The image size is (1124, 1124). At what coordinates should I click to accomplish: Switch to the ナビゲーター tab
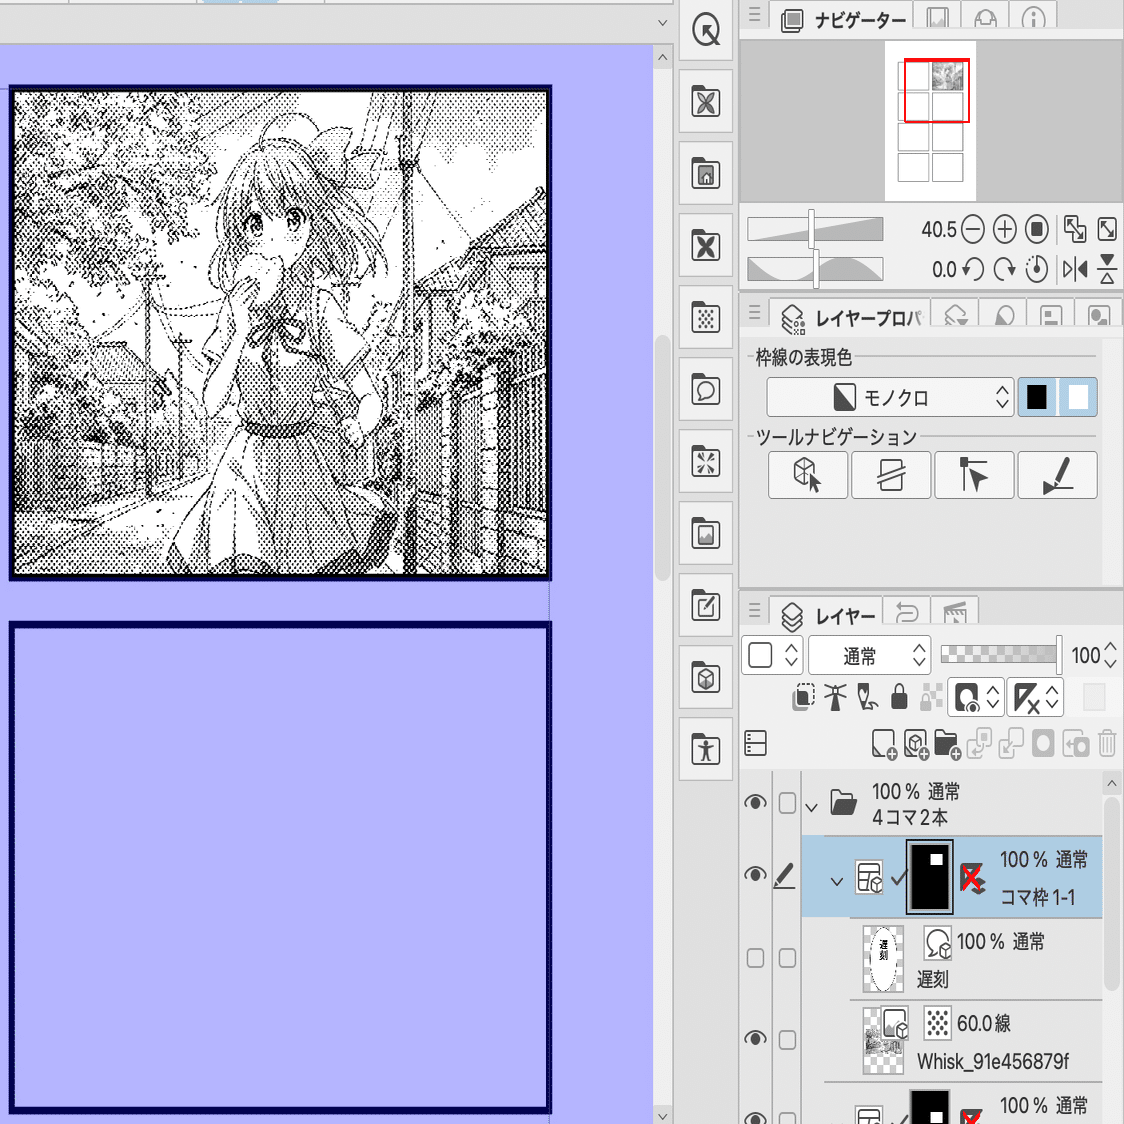844,19
